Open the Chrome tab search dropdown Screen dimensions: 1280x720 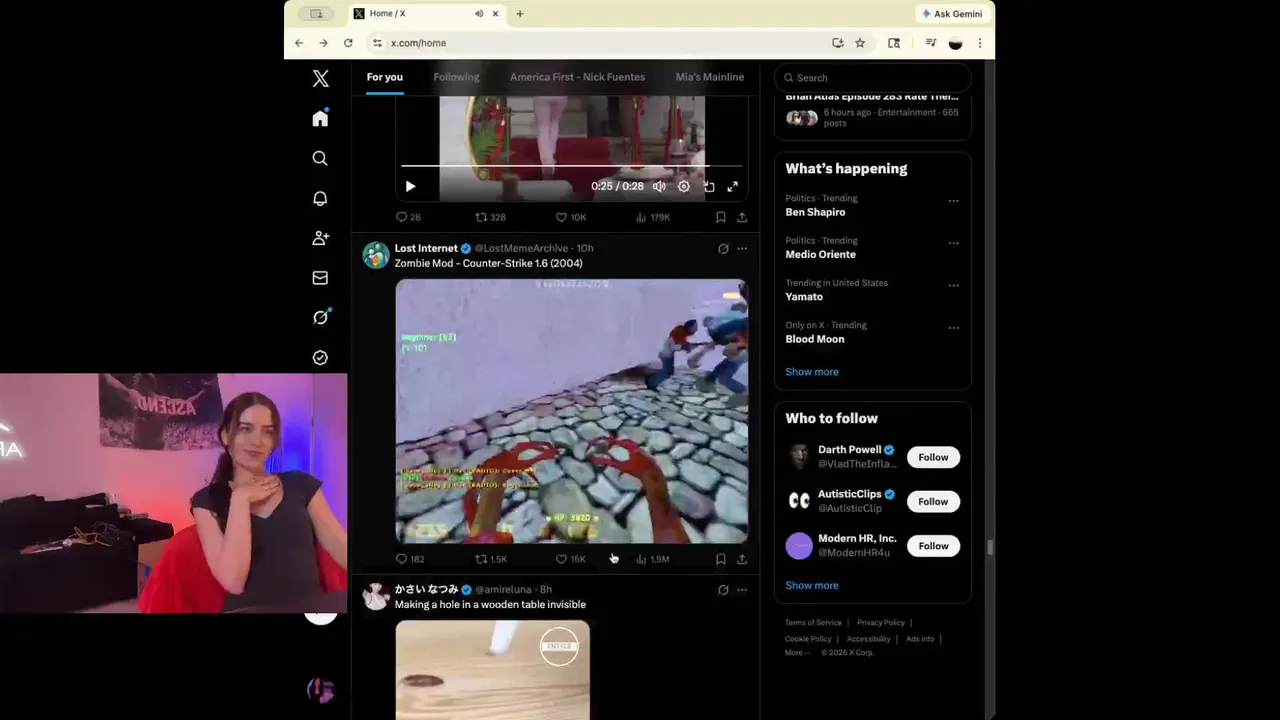(x=317, y=14)
